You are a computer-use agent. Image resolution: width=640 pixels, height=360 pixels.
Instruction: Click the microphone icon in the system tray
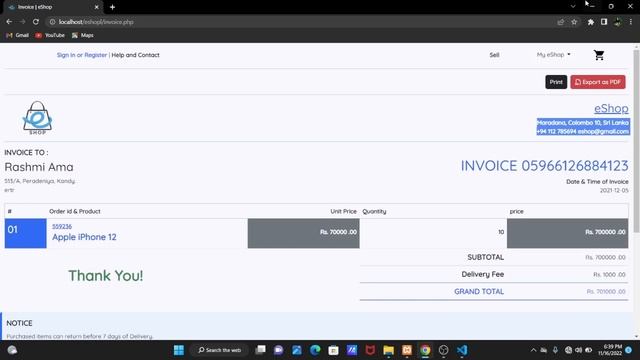click(x=555, y=350)
